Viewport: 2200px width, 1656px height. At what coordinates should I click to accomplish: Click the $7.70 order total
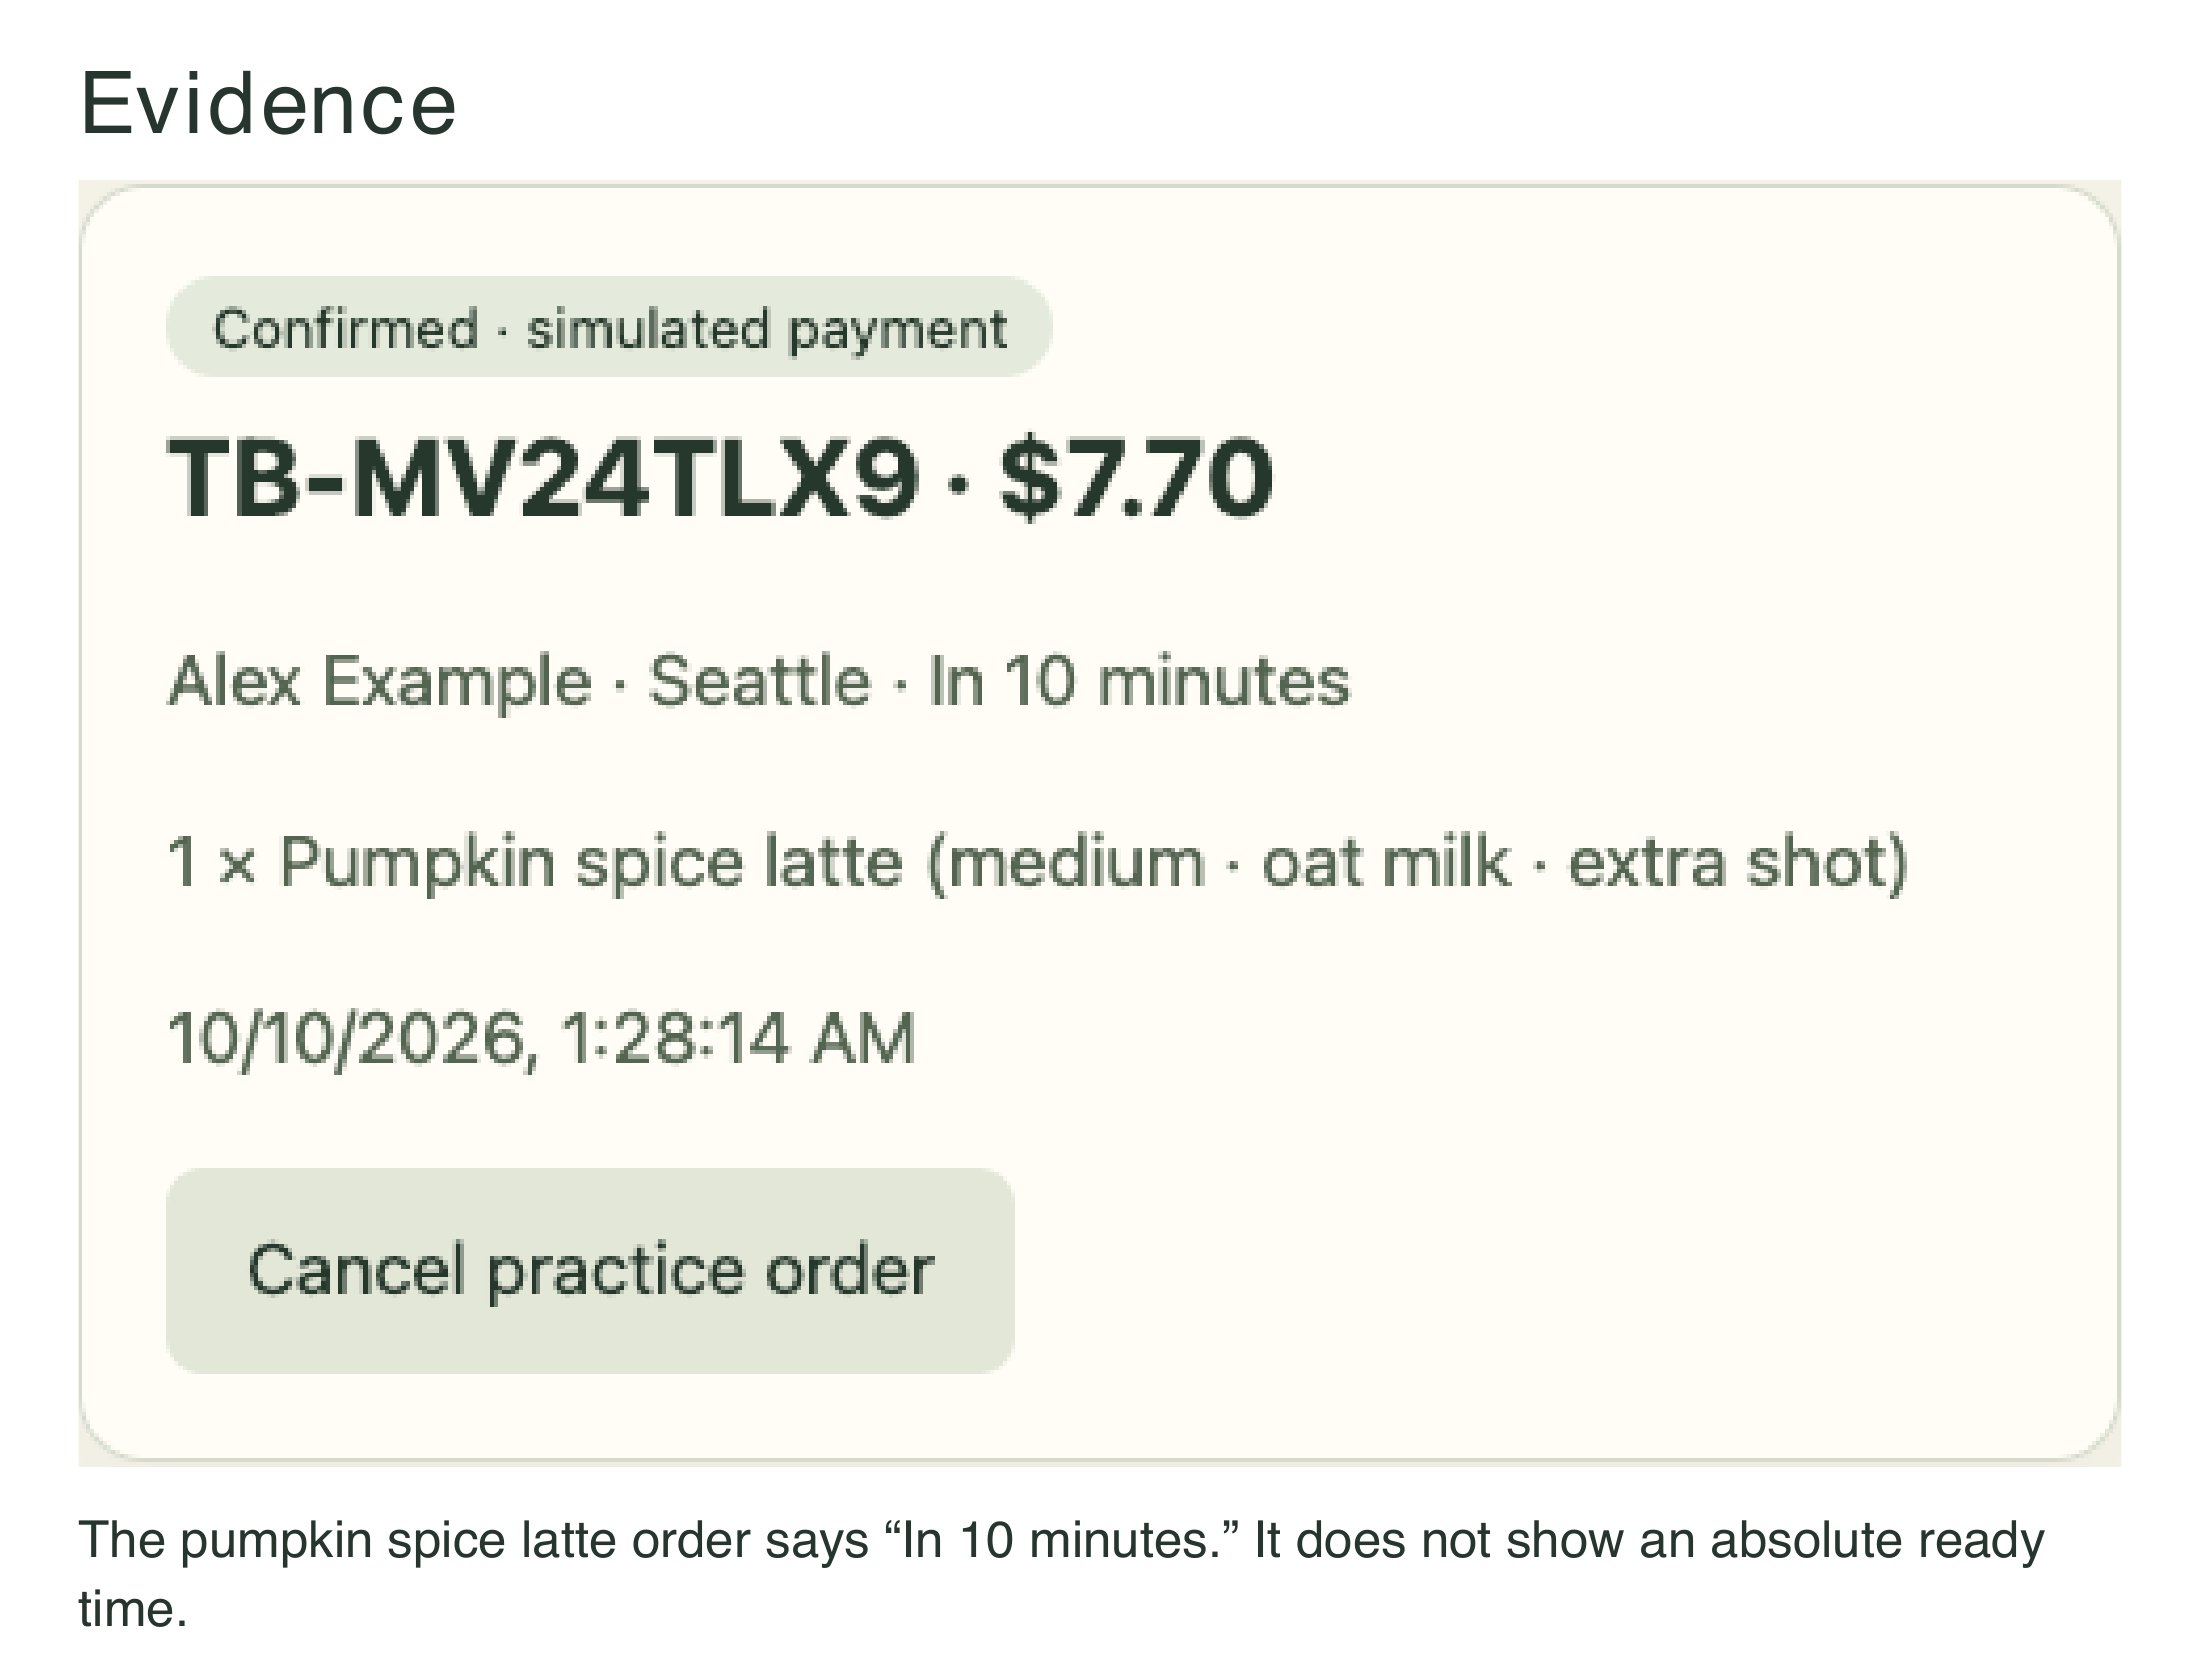1137,478
